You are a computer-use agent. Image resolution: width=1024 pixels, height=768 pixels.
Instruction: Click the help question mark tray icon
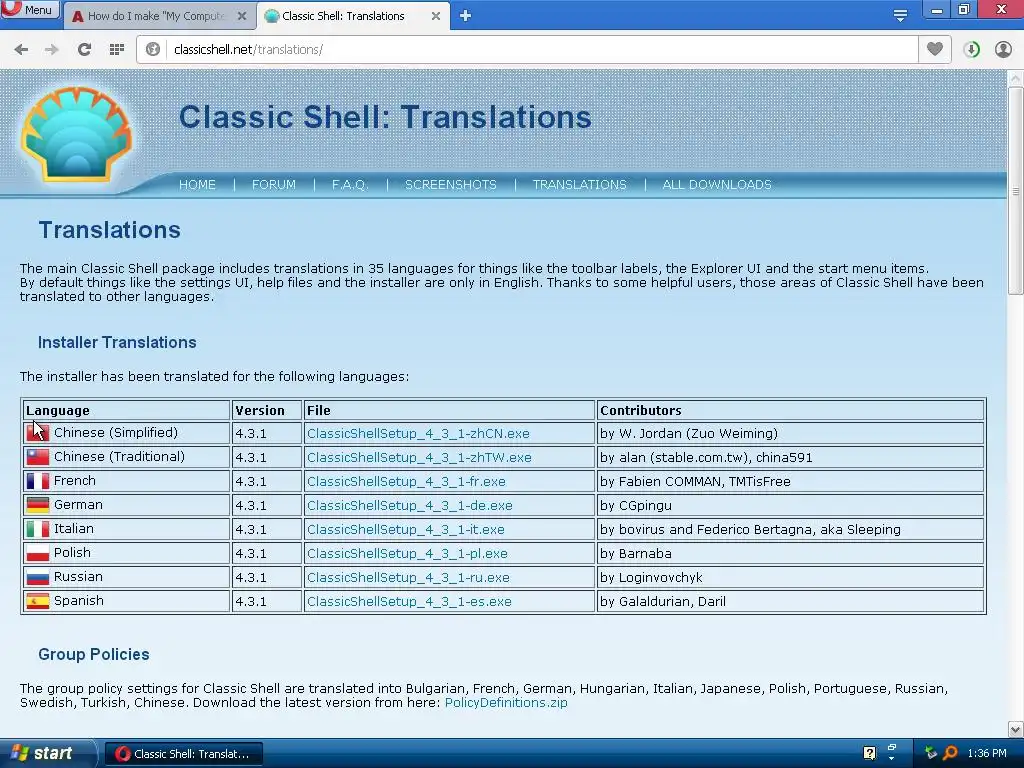(x=869, y=753)
